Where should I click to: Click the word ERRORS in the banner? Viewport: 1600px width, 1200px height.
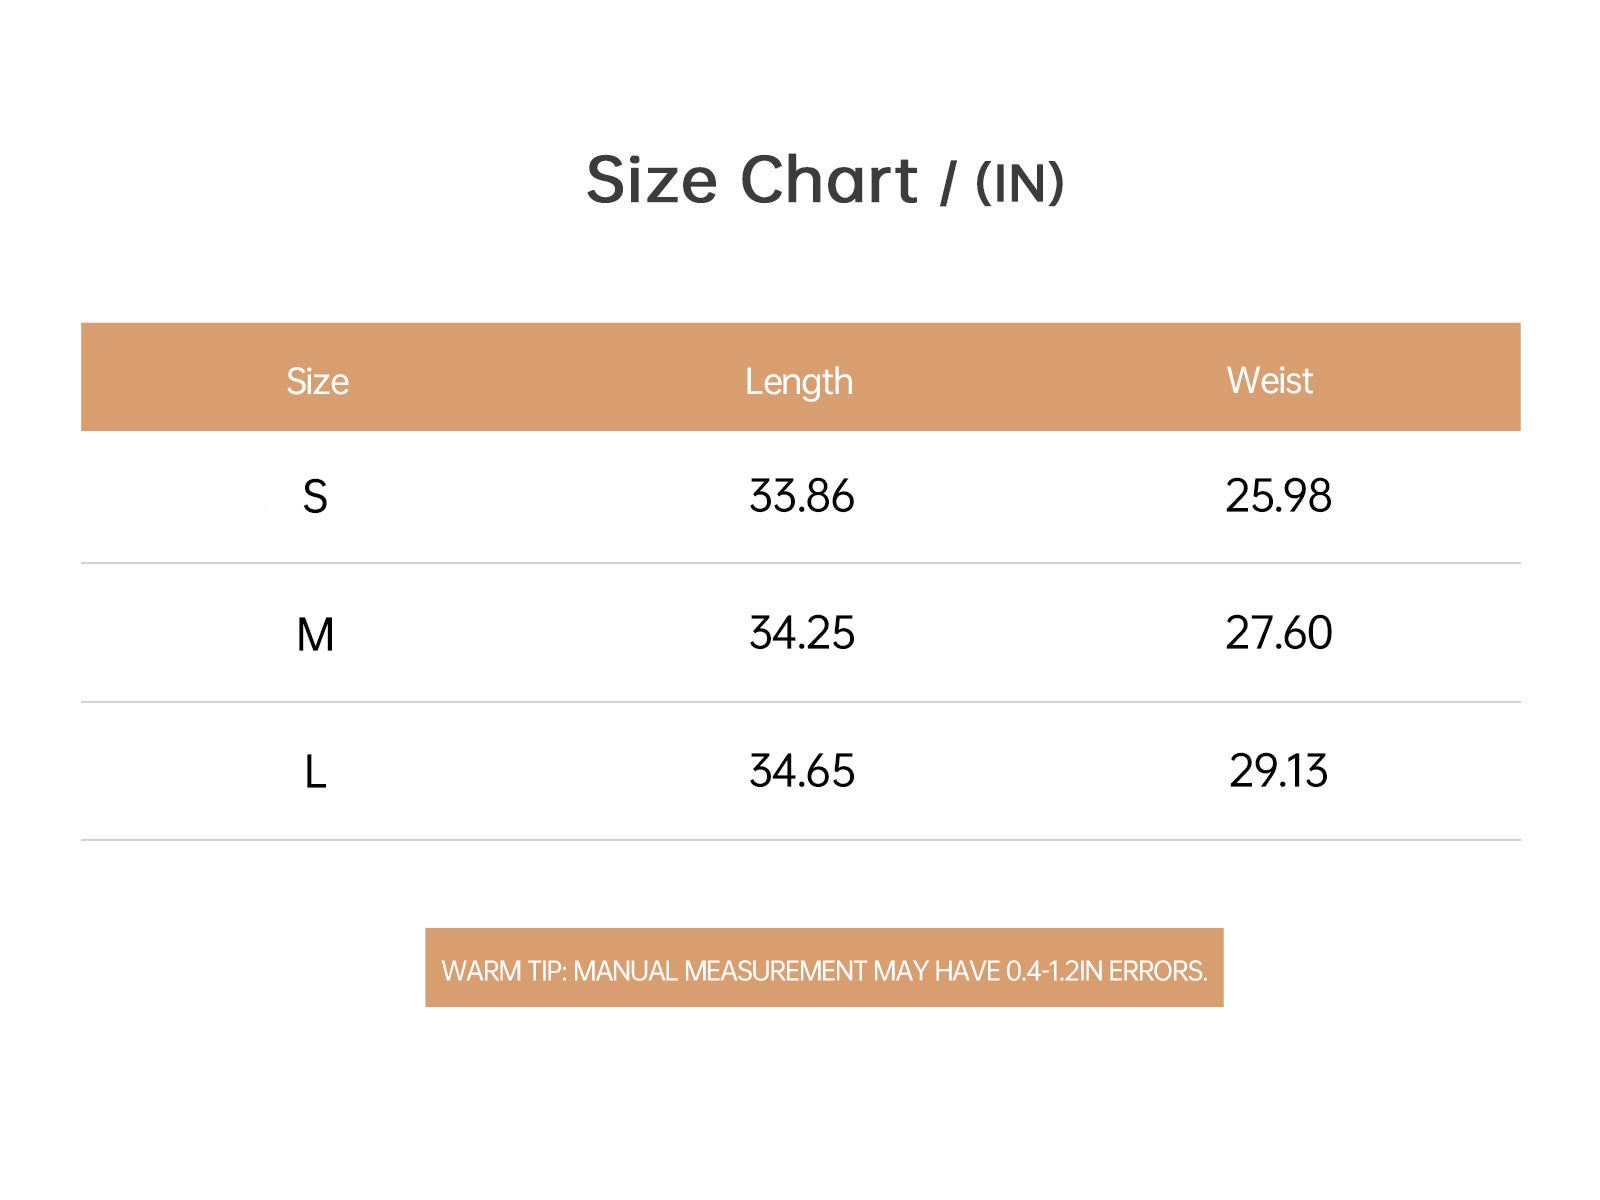[x=1158, y=971]
